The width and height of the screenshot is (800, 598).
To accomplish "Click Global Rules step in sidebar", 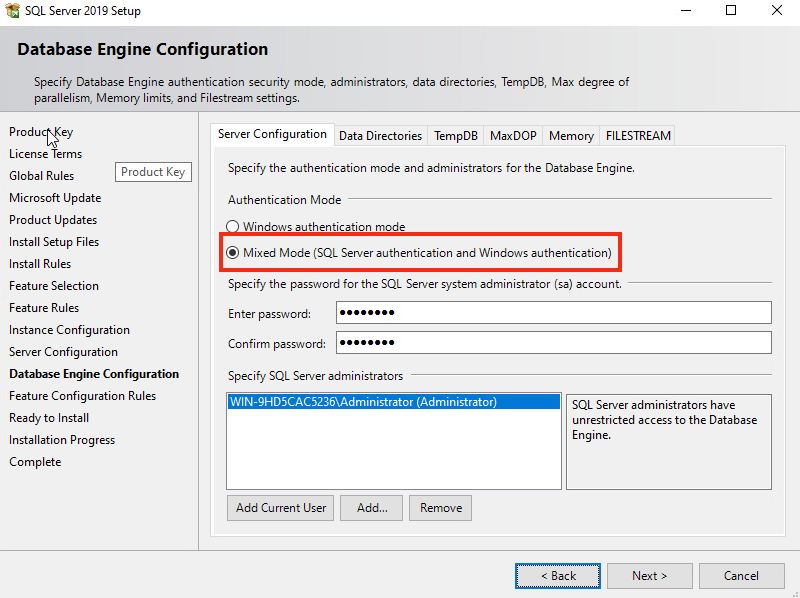I will tap(41, 176).
